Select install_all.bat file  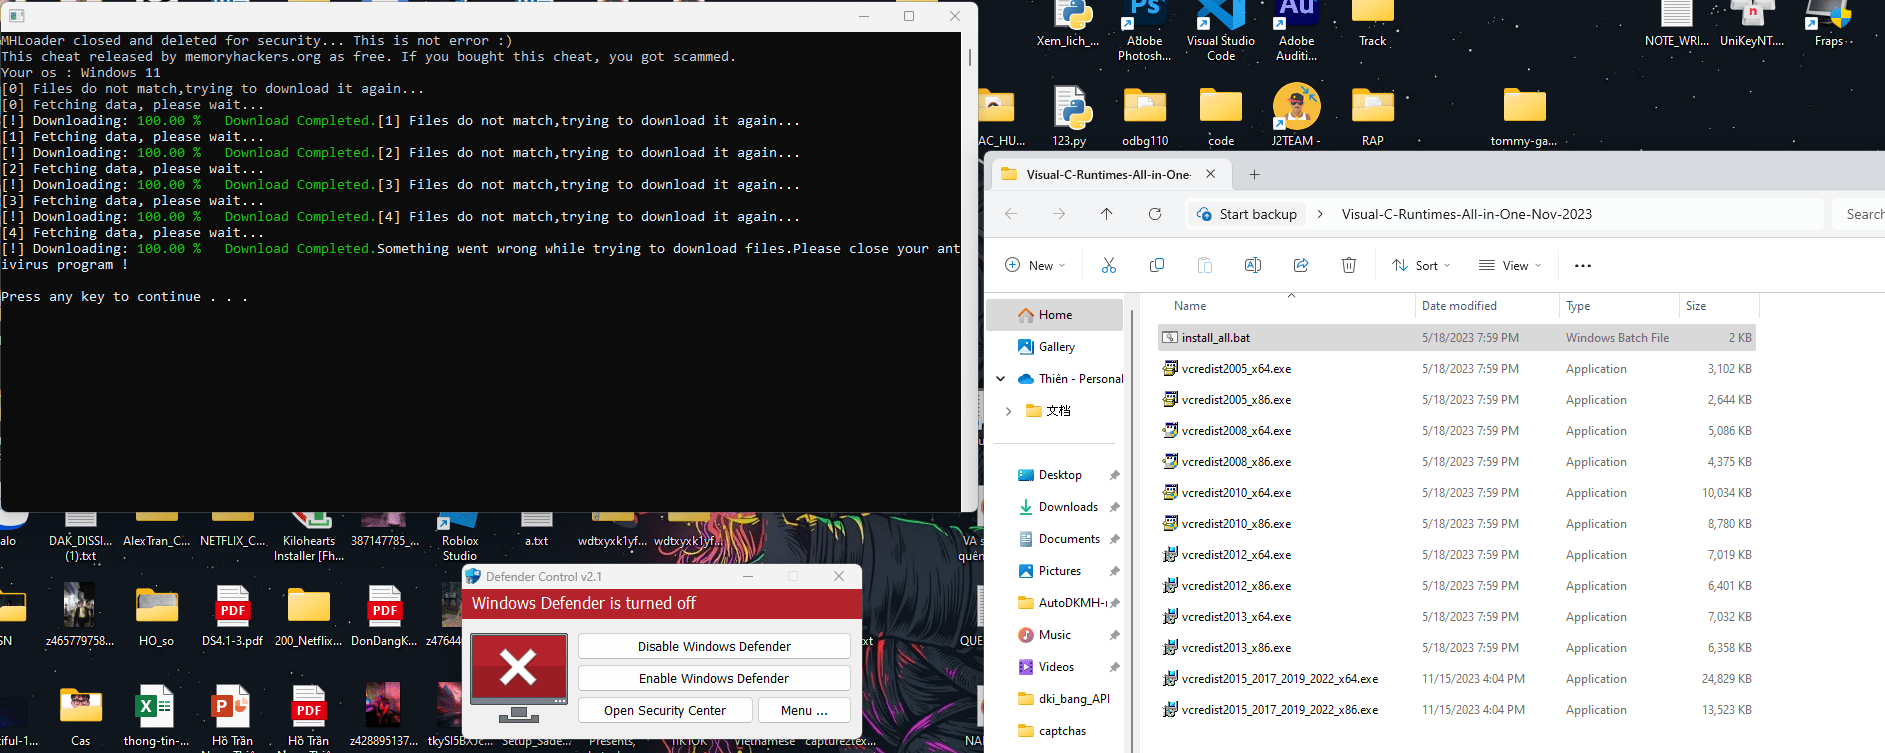(1456, 338)
